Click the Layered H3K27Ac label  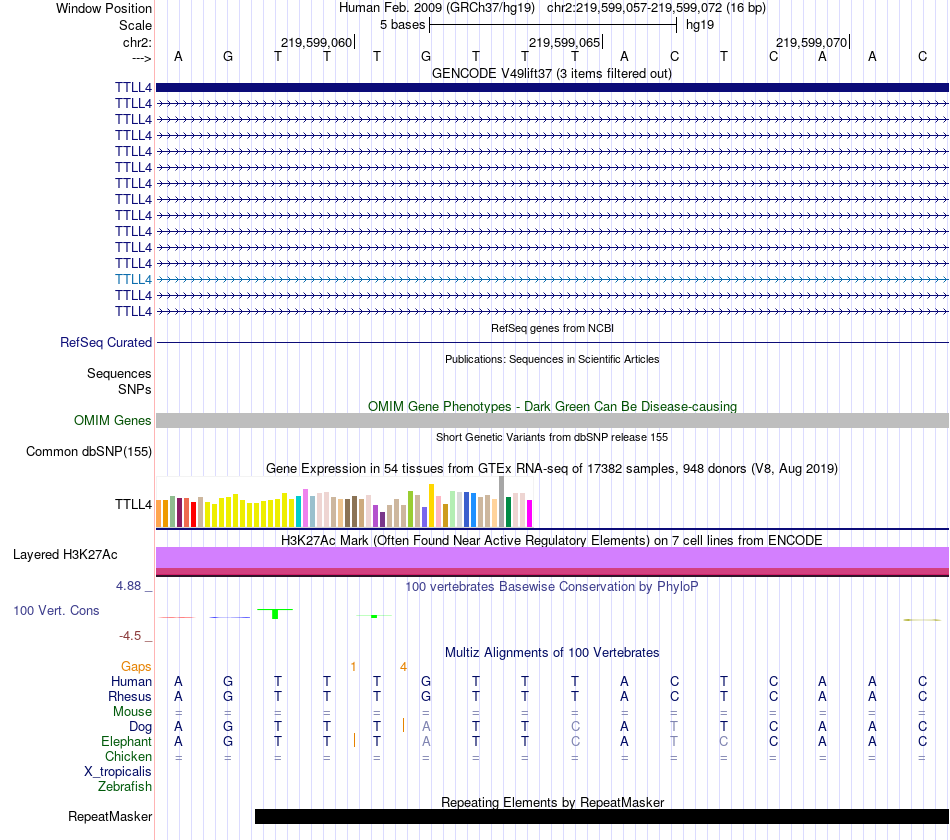coord(65,555)
